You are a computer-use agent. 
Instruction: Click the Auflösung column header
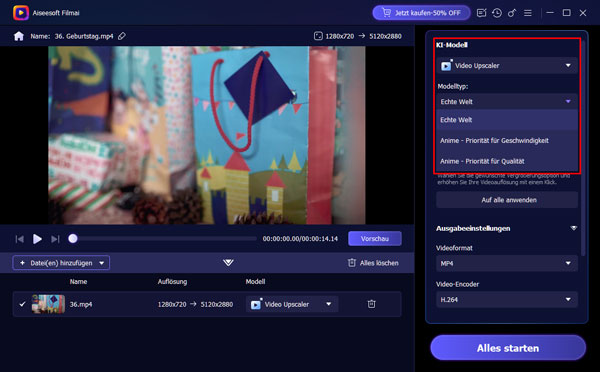[x=172, y=282]
